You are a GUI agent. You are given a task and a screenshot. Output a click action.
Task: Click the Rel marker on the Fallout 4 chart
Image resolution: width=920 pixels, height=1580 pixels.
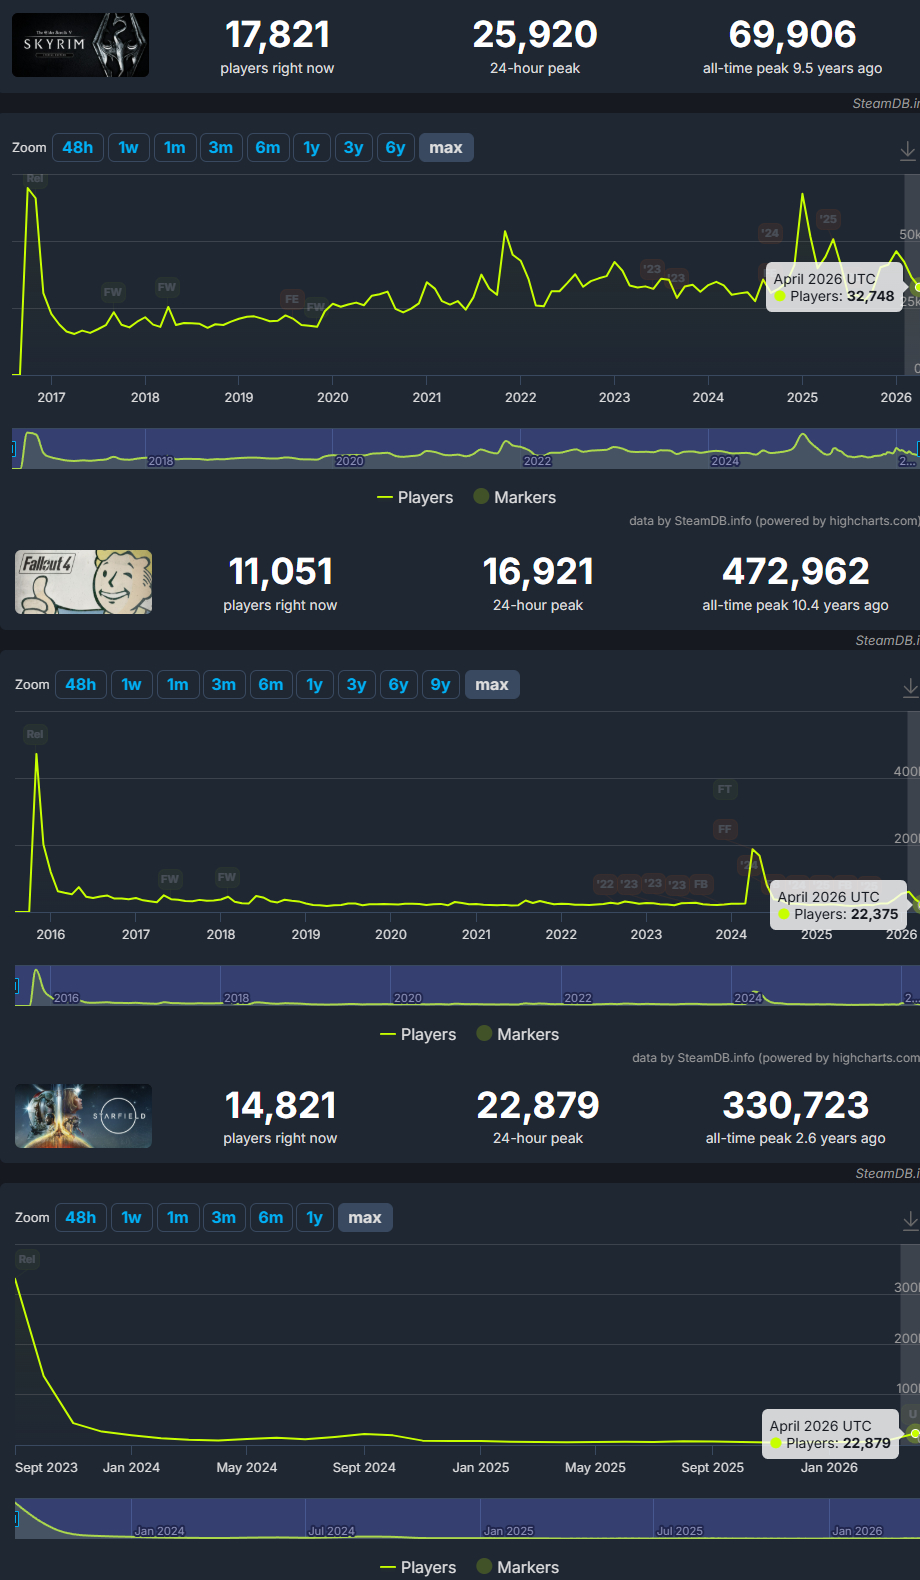tap(35, 734)
